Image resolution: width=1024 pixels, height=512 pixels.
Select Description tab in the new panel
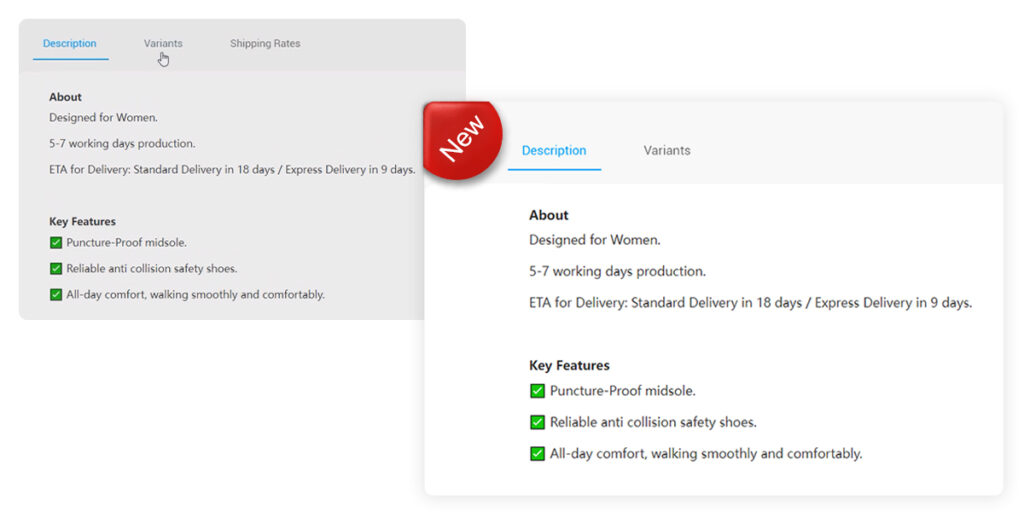click(x=554, y=150)
